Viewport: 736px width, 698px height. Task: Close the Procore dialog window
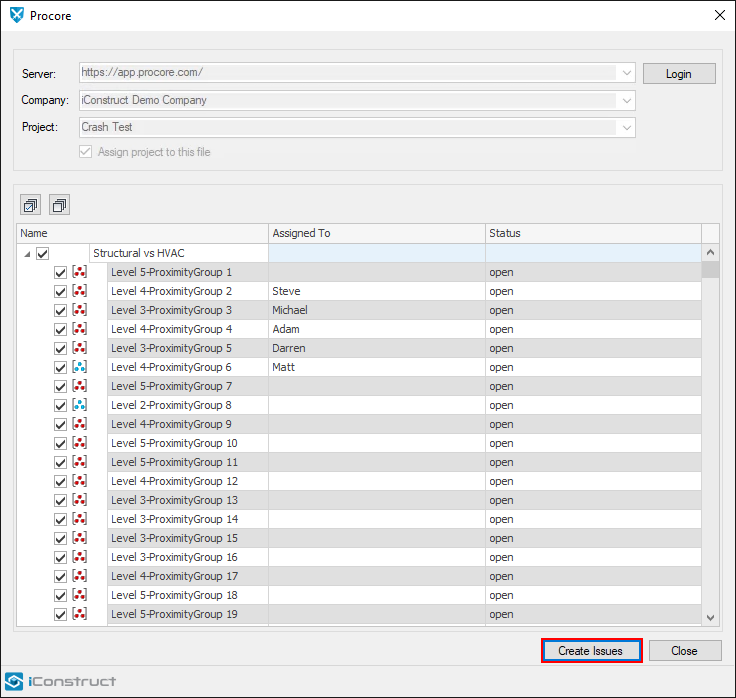[720, 15]
